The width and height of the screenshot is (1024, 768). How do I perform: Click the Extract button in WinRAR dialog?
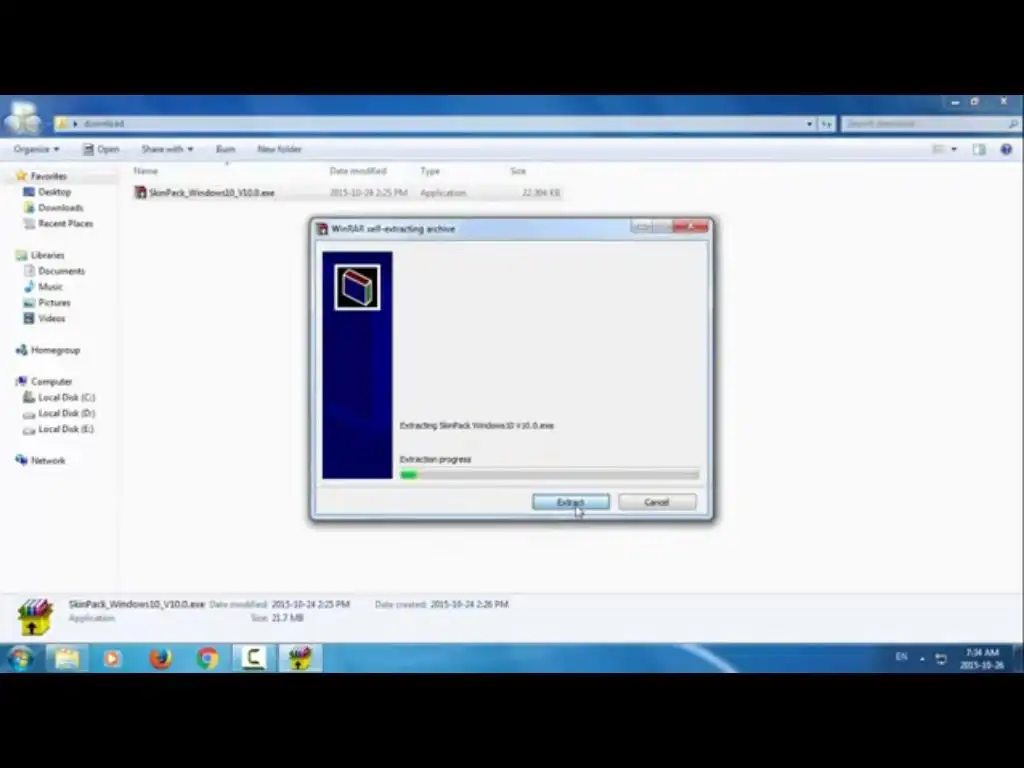570,502
